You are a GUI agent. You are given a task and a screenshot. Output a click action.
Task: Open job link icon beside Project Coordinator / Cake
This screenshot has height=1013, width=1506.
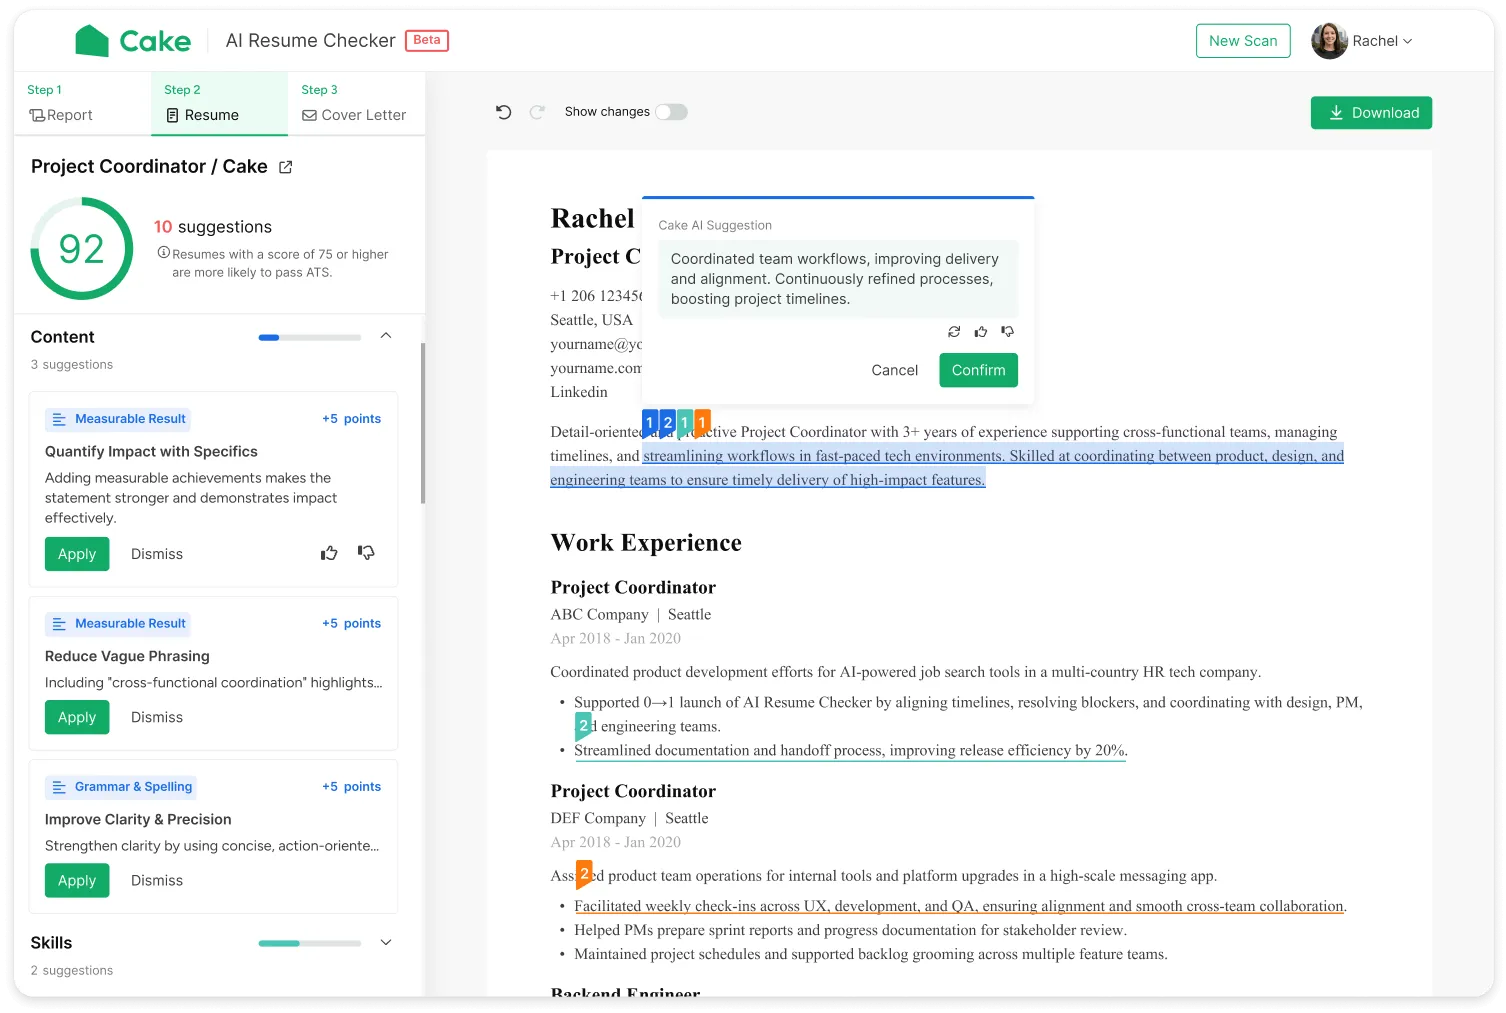(x=285, y=167)
